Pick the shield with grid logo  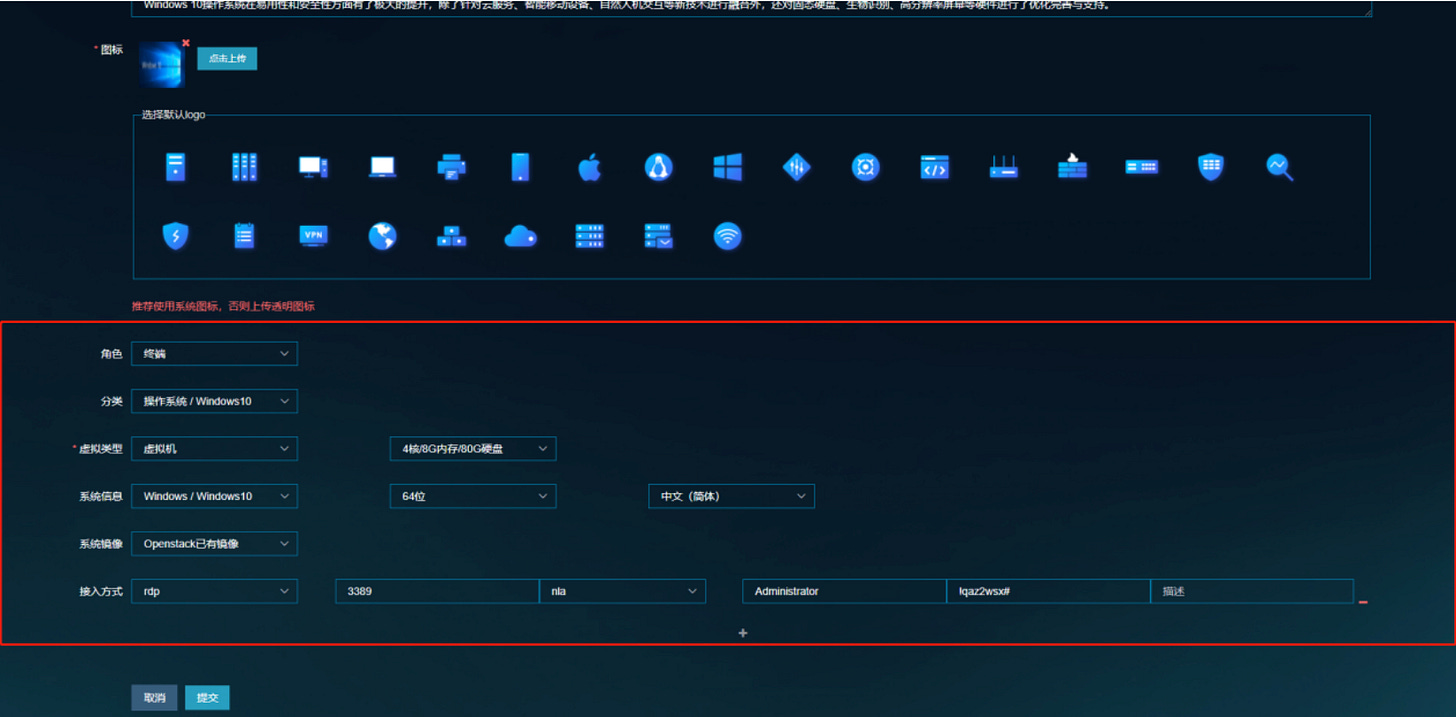coord(1211,167)
